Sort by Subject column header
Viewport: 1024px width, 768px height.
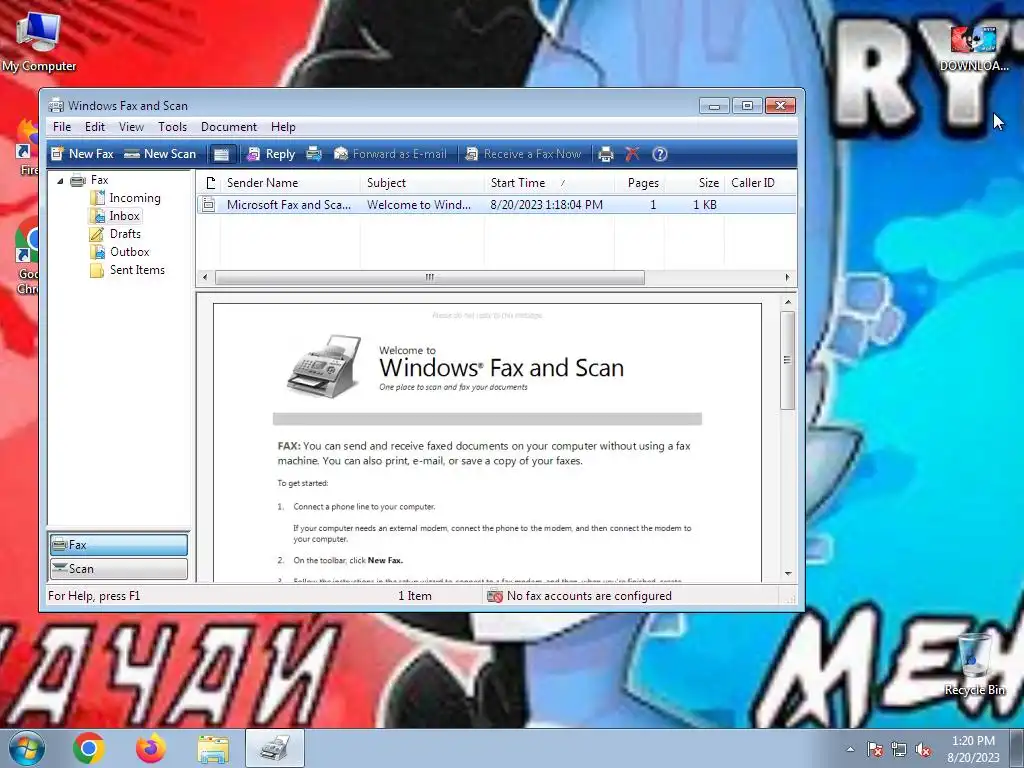(x=422, y=183)
